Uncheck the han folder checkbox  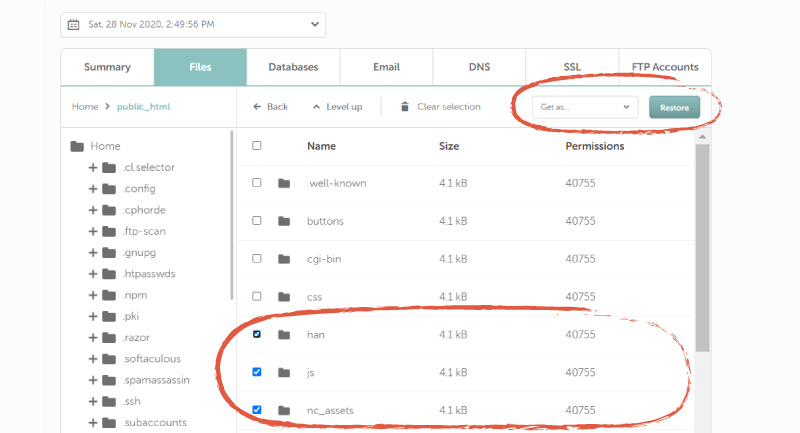tap(257, 334)
